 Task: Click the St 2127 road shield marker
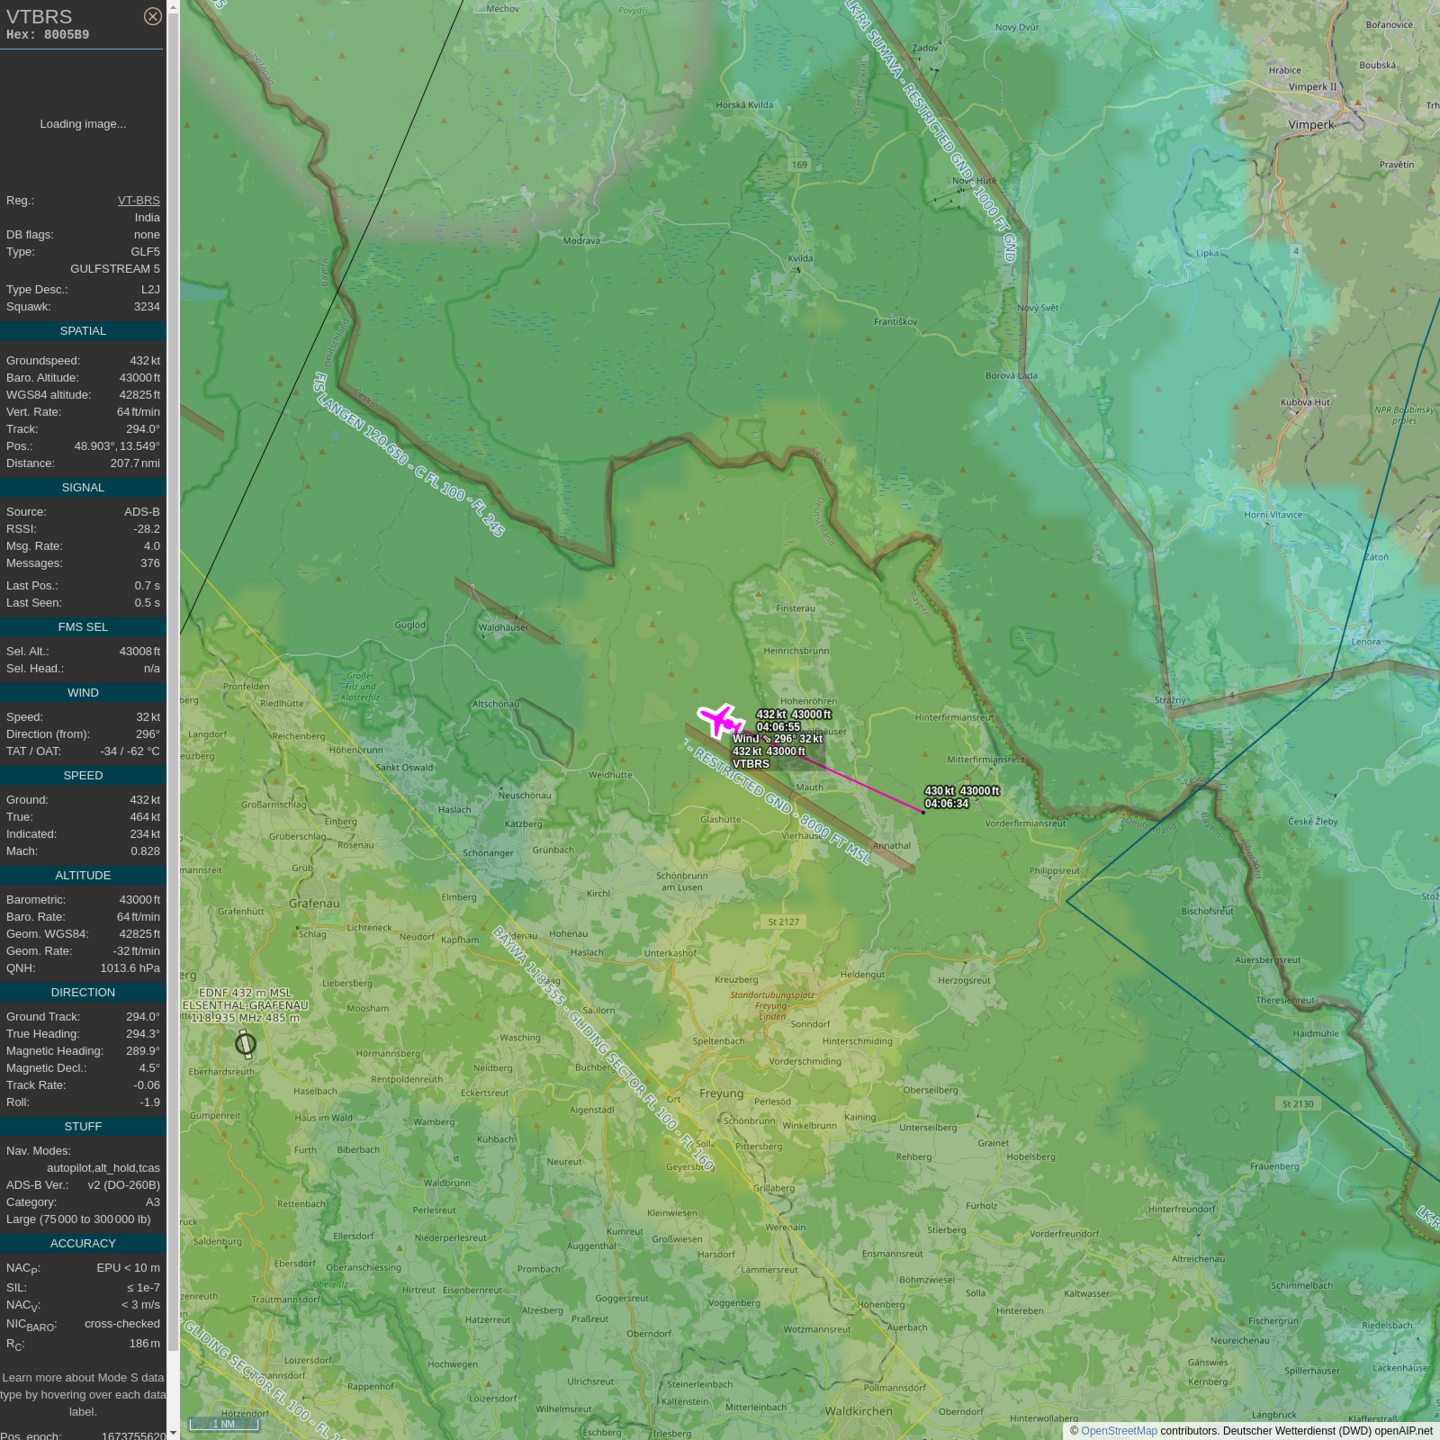click(x=783, y=922)
